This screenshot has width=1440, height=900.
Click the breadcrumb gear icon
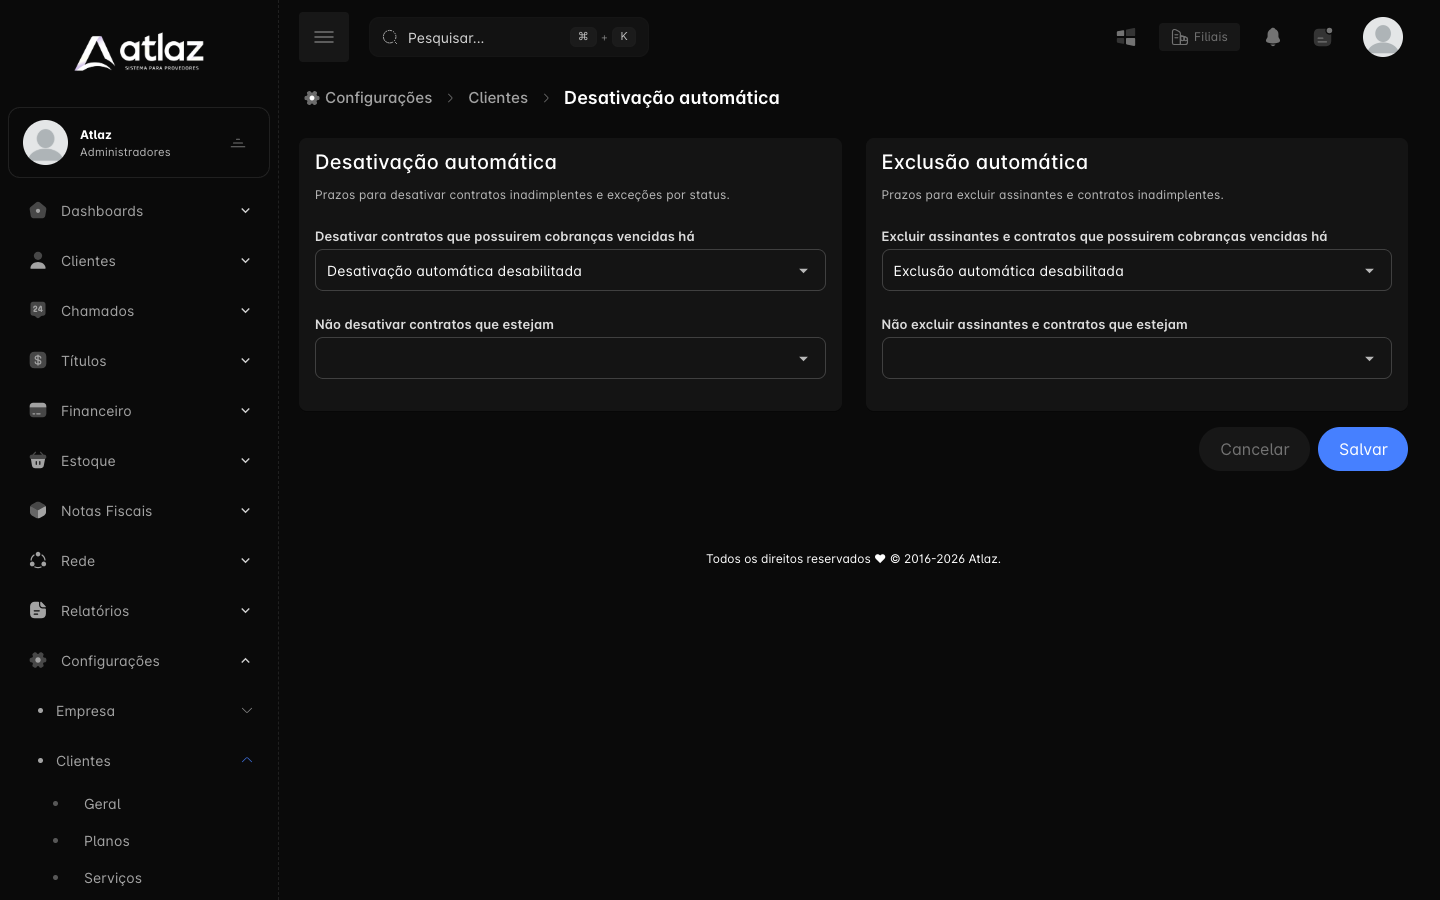pyautogui.click(x=312, y=98)
